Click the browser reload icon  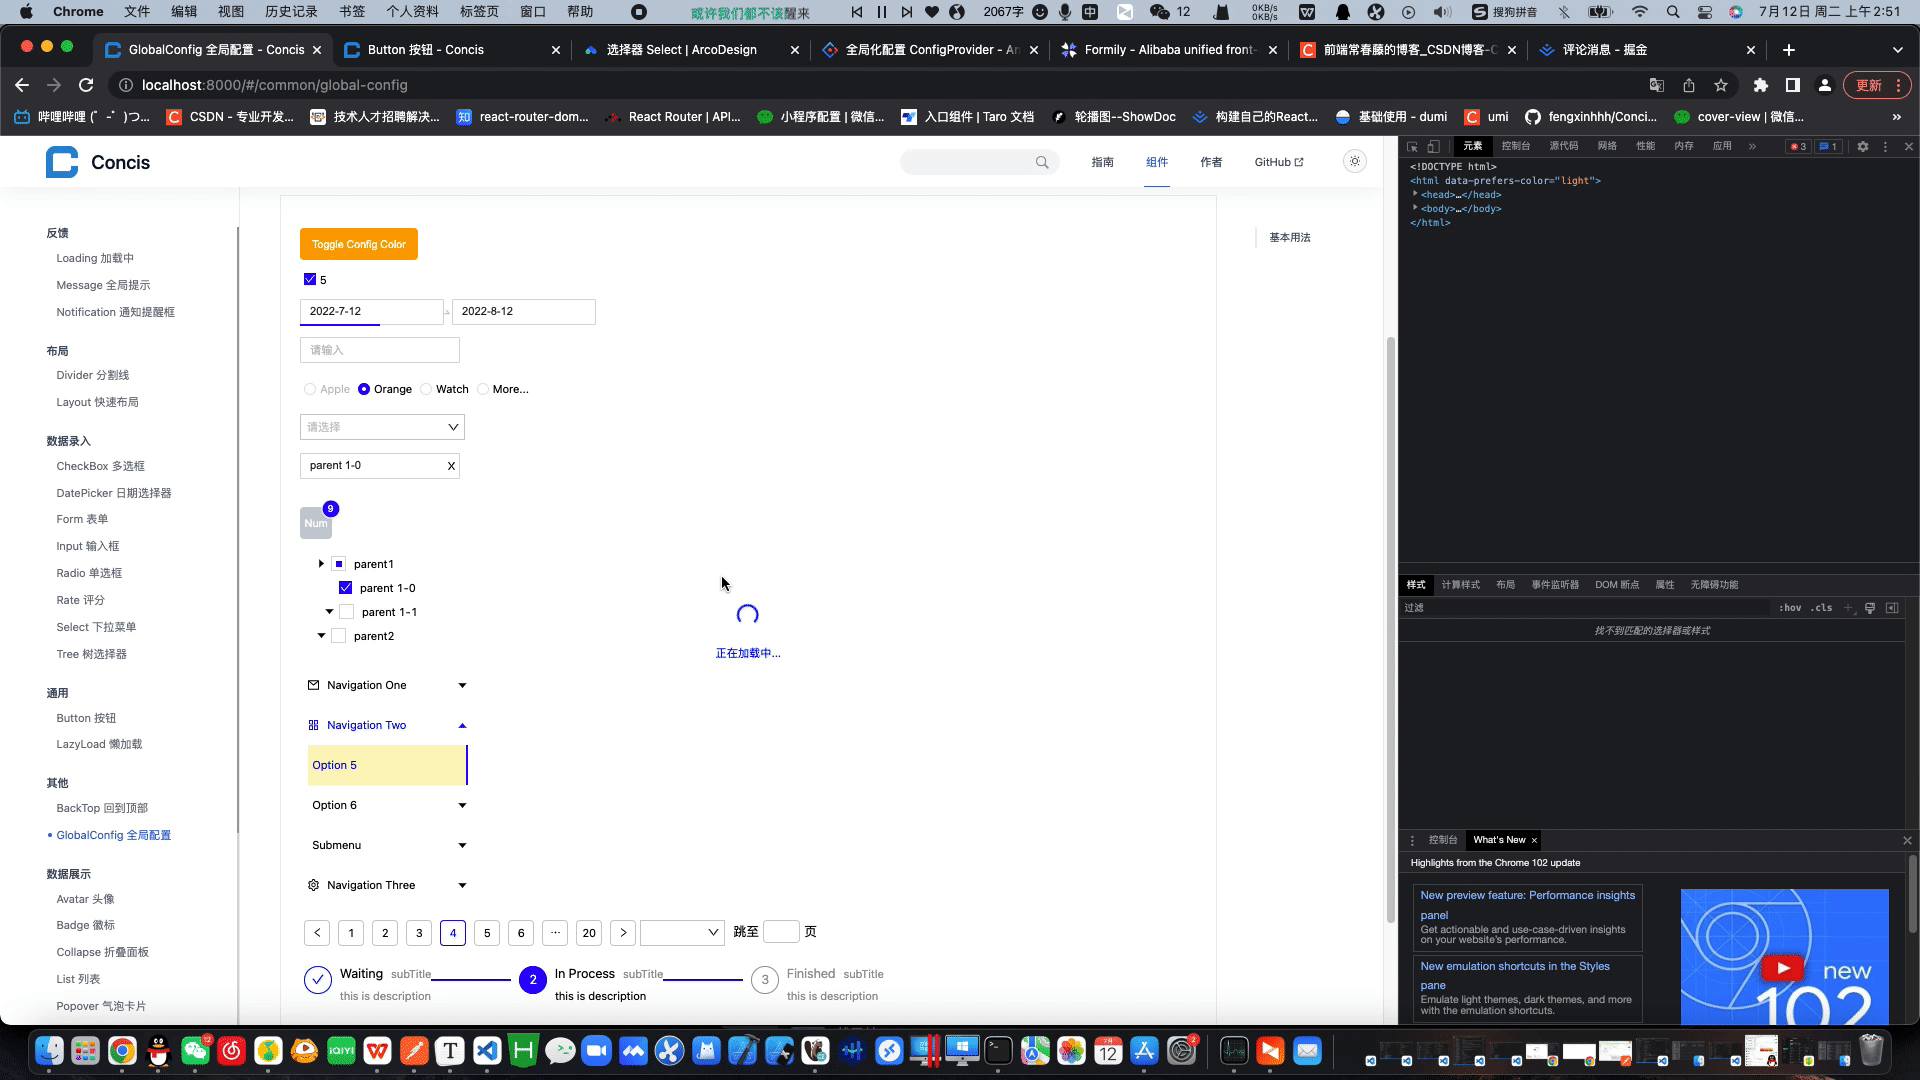coord(86,85)
